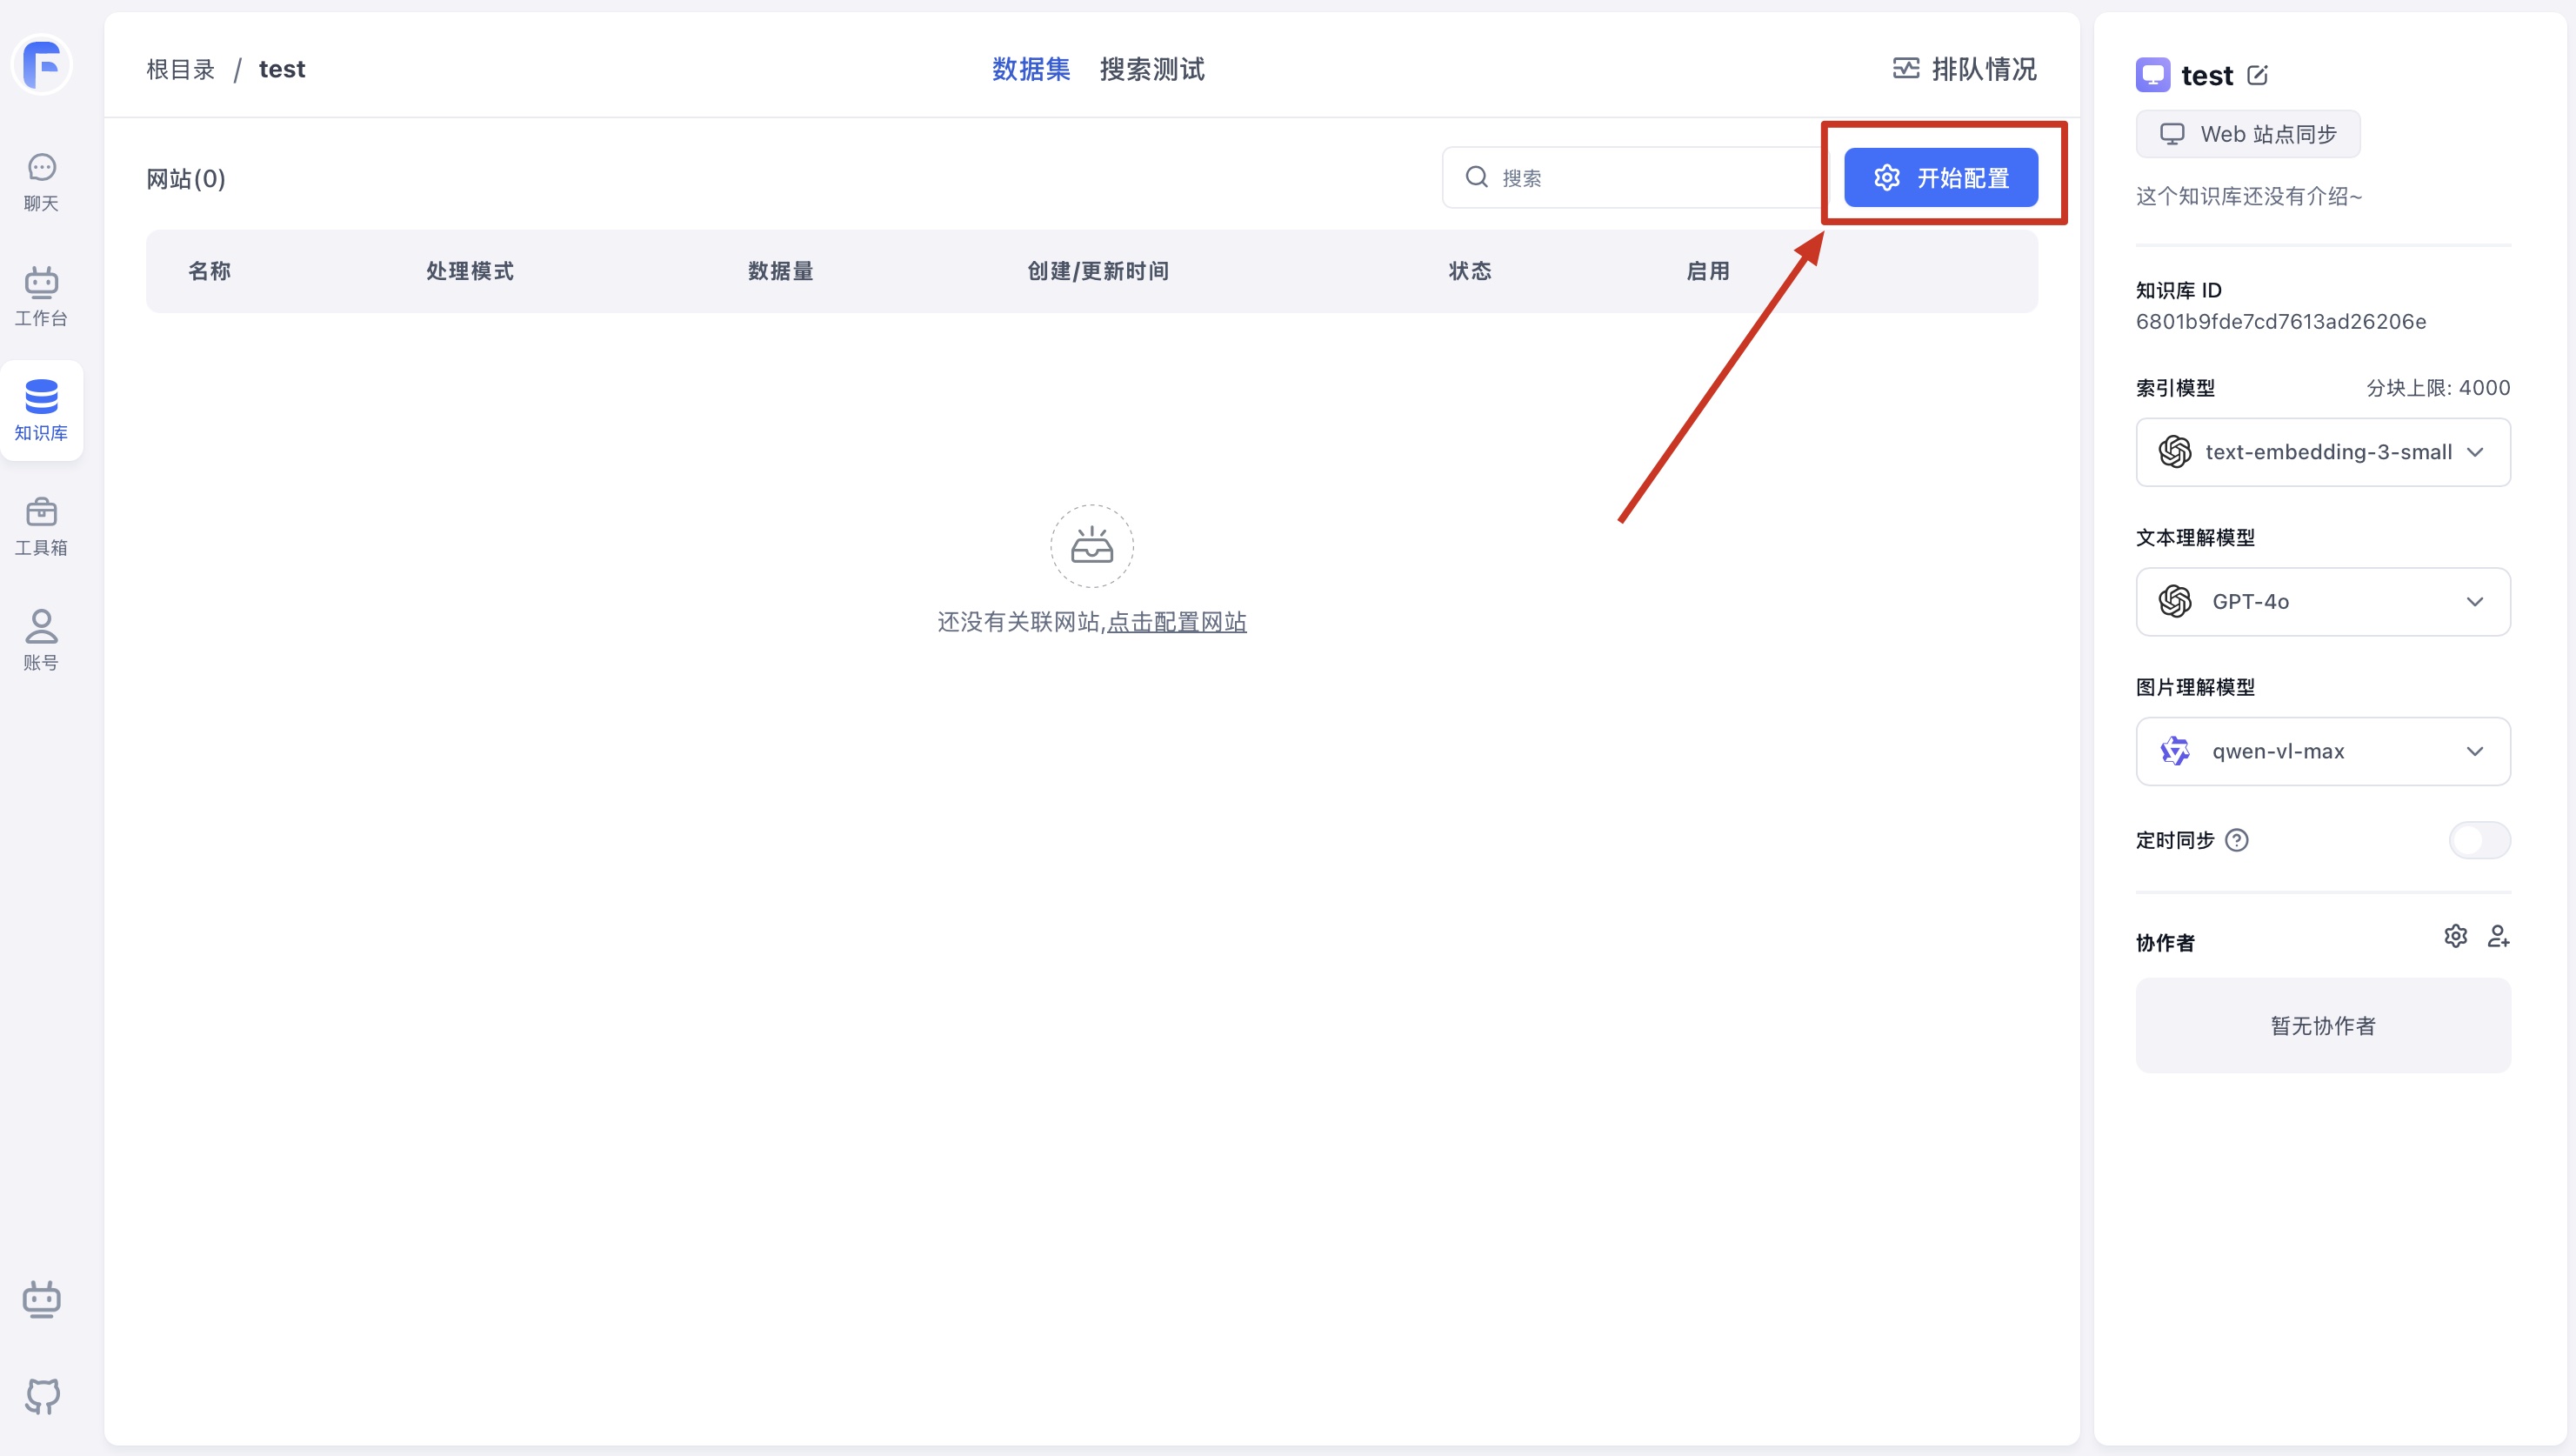
Task: Expand the text-embedding-3-small index model dropdown
Action: (x=2322, y=452)
